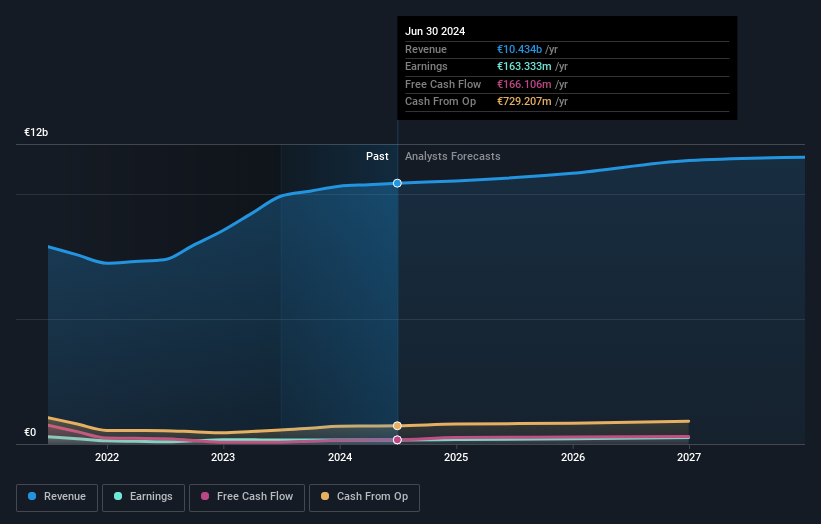Image resolution: width=821 pixels, height=524 pixels.
Task: Click the 2026 x-axis label
Action: coord(573,457)
